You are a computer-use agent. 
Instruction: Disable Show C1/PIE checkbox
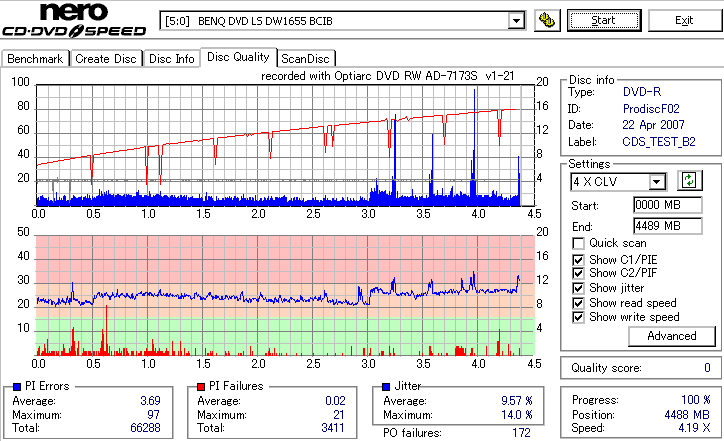[x=578, y=260]
